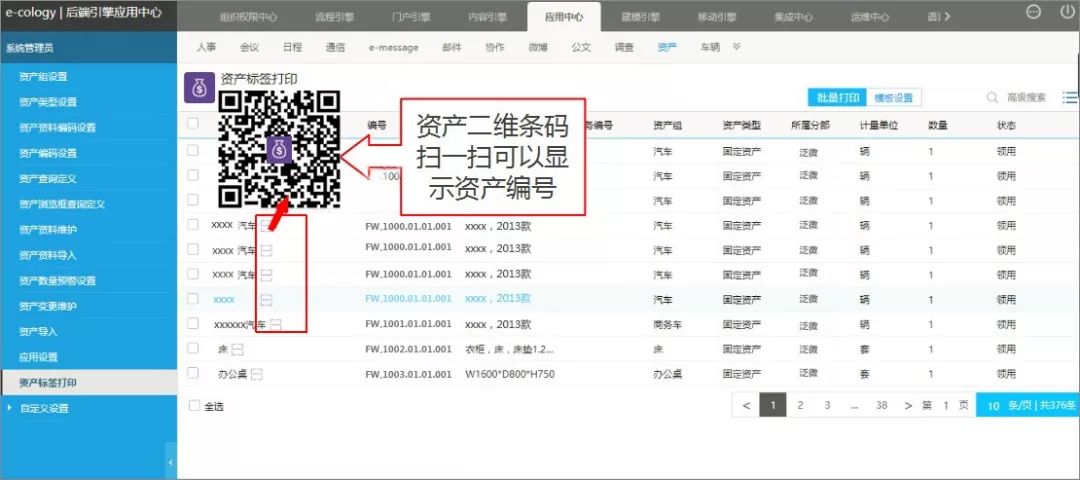1080x480 pixels.
Task: Click the search magnifier icon
Action: click(x=992, y=98)
